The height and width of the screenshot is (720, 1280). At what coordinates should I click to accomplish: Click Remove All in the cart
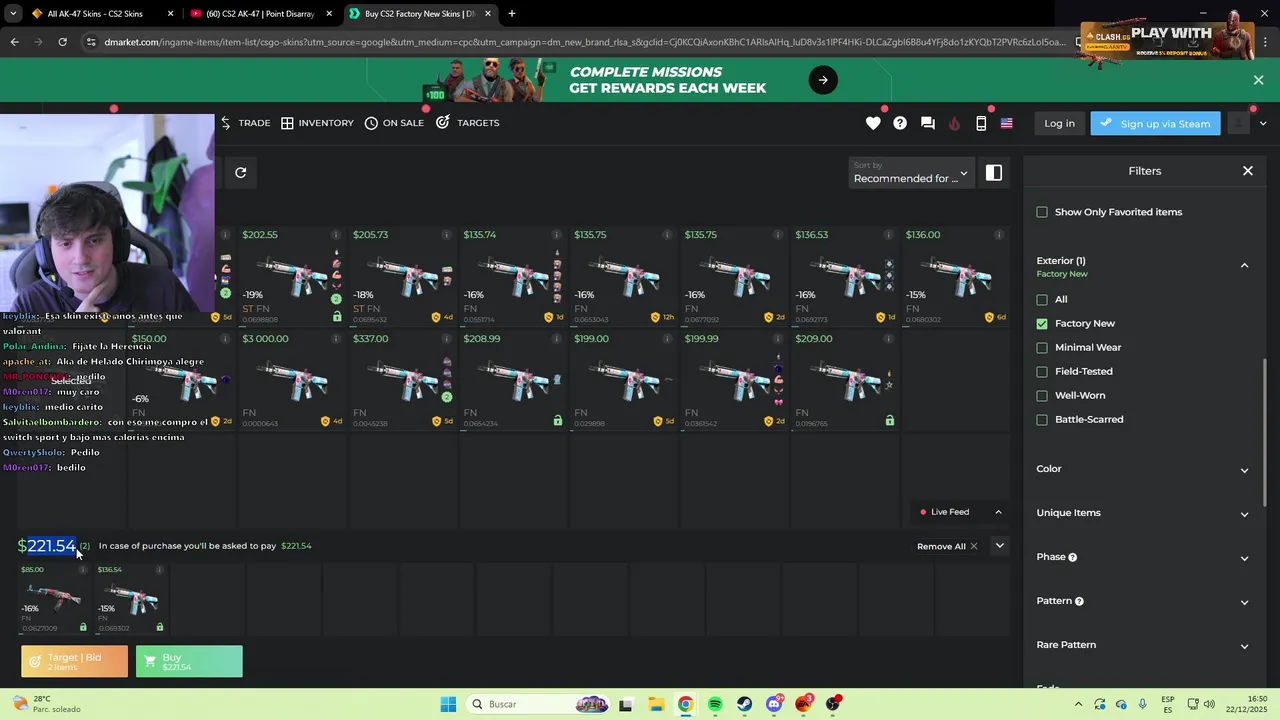(x=947, y=546)
